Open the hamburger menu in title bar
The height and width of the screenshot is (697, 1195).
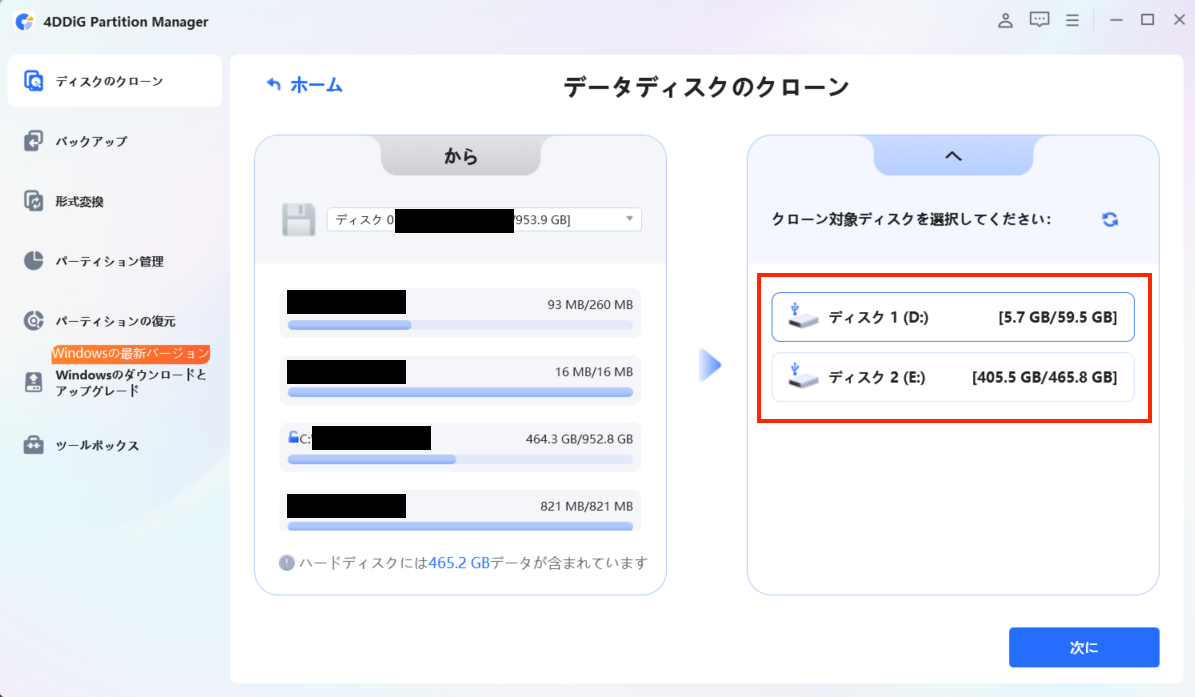[x=1072, y=20]
